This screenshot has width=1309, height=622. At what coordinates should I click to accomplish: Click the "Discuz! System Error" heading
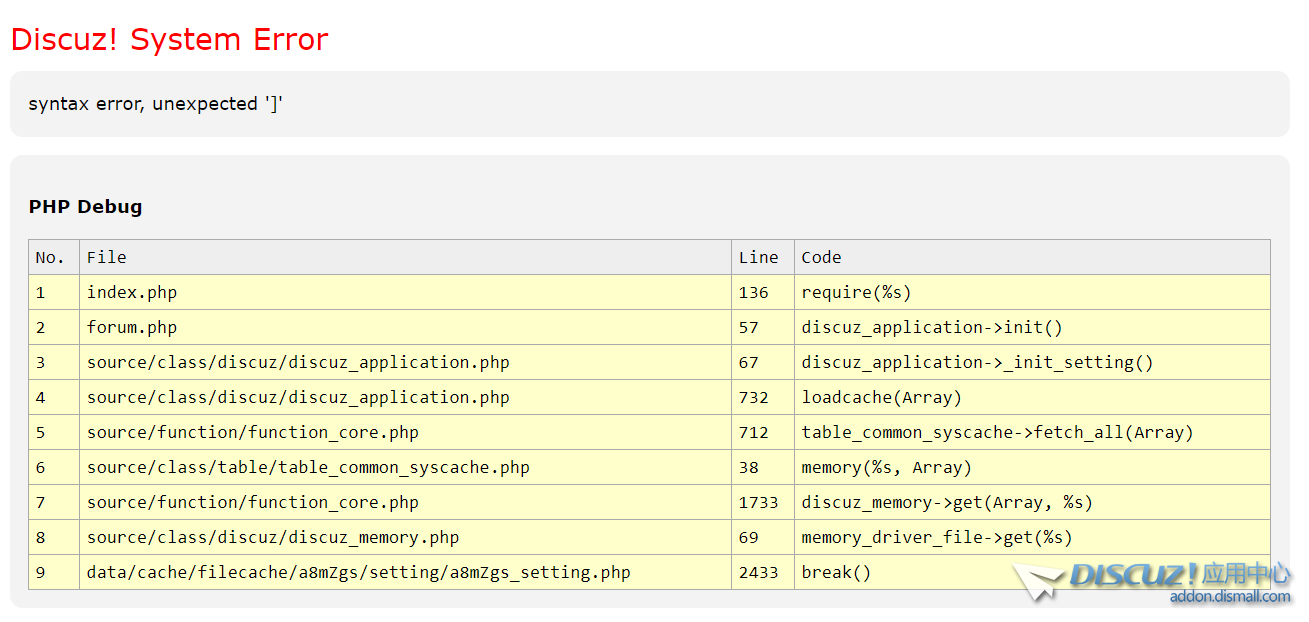(x=169, y=39)
